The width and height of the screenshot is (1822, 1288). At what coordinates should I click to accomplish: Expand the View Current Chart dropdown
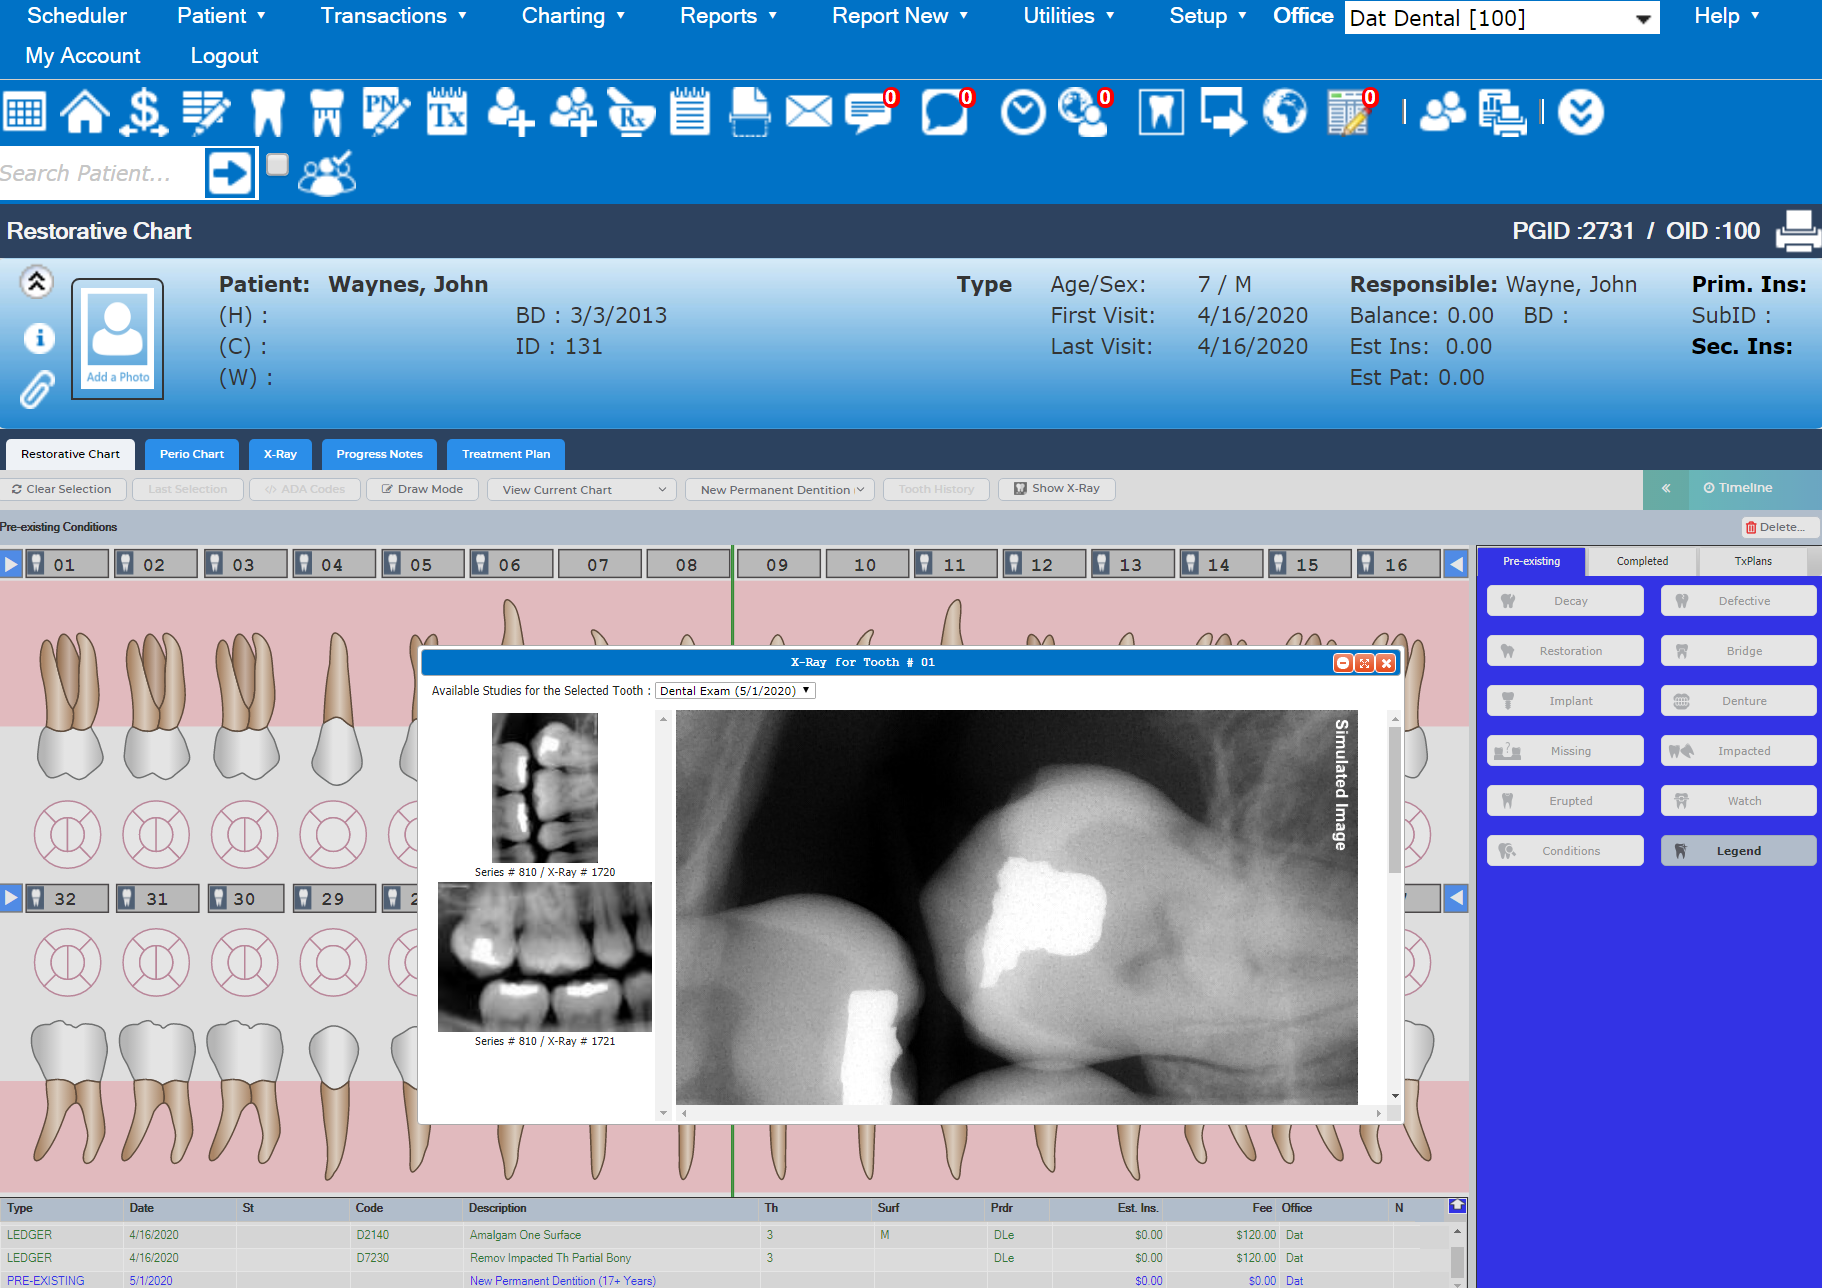[582, 489]
